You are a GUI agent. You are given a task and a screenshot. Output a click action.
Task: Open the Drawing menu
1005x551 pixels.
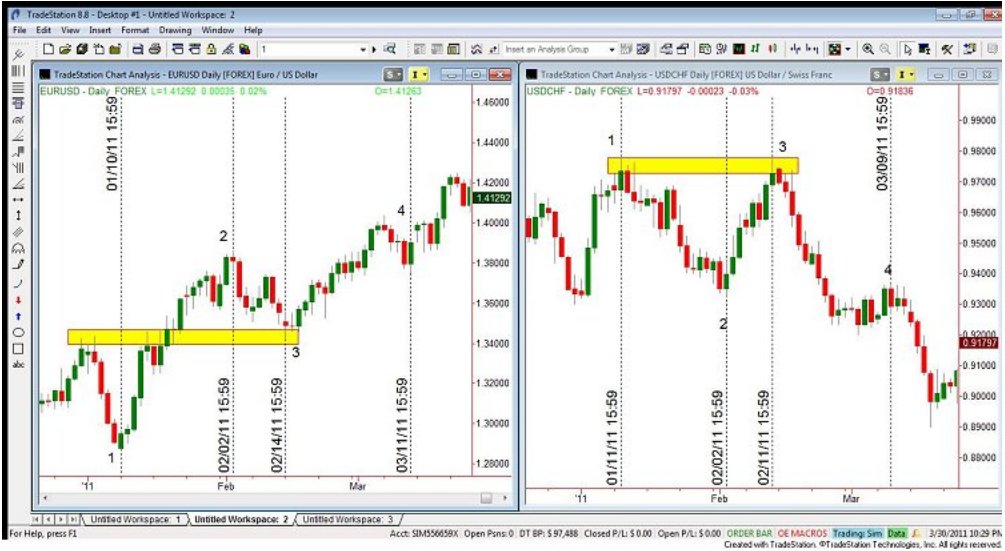[x=175, y=30]
